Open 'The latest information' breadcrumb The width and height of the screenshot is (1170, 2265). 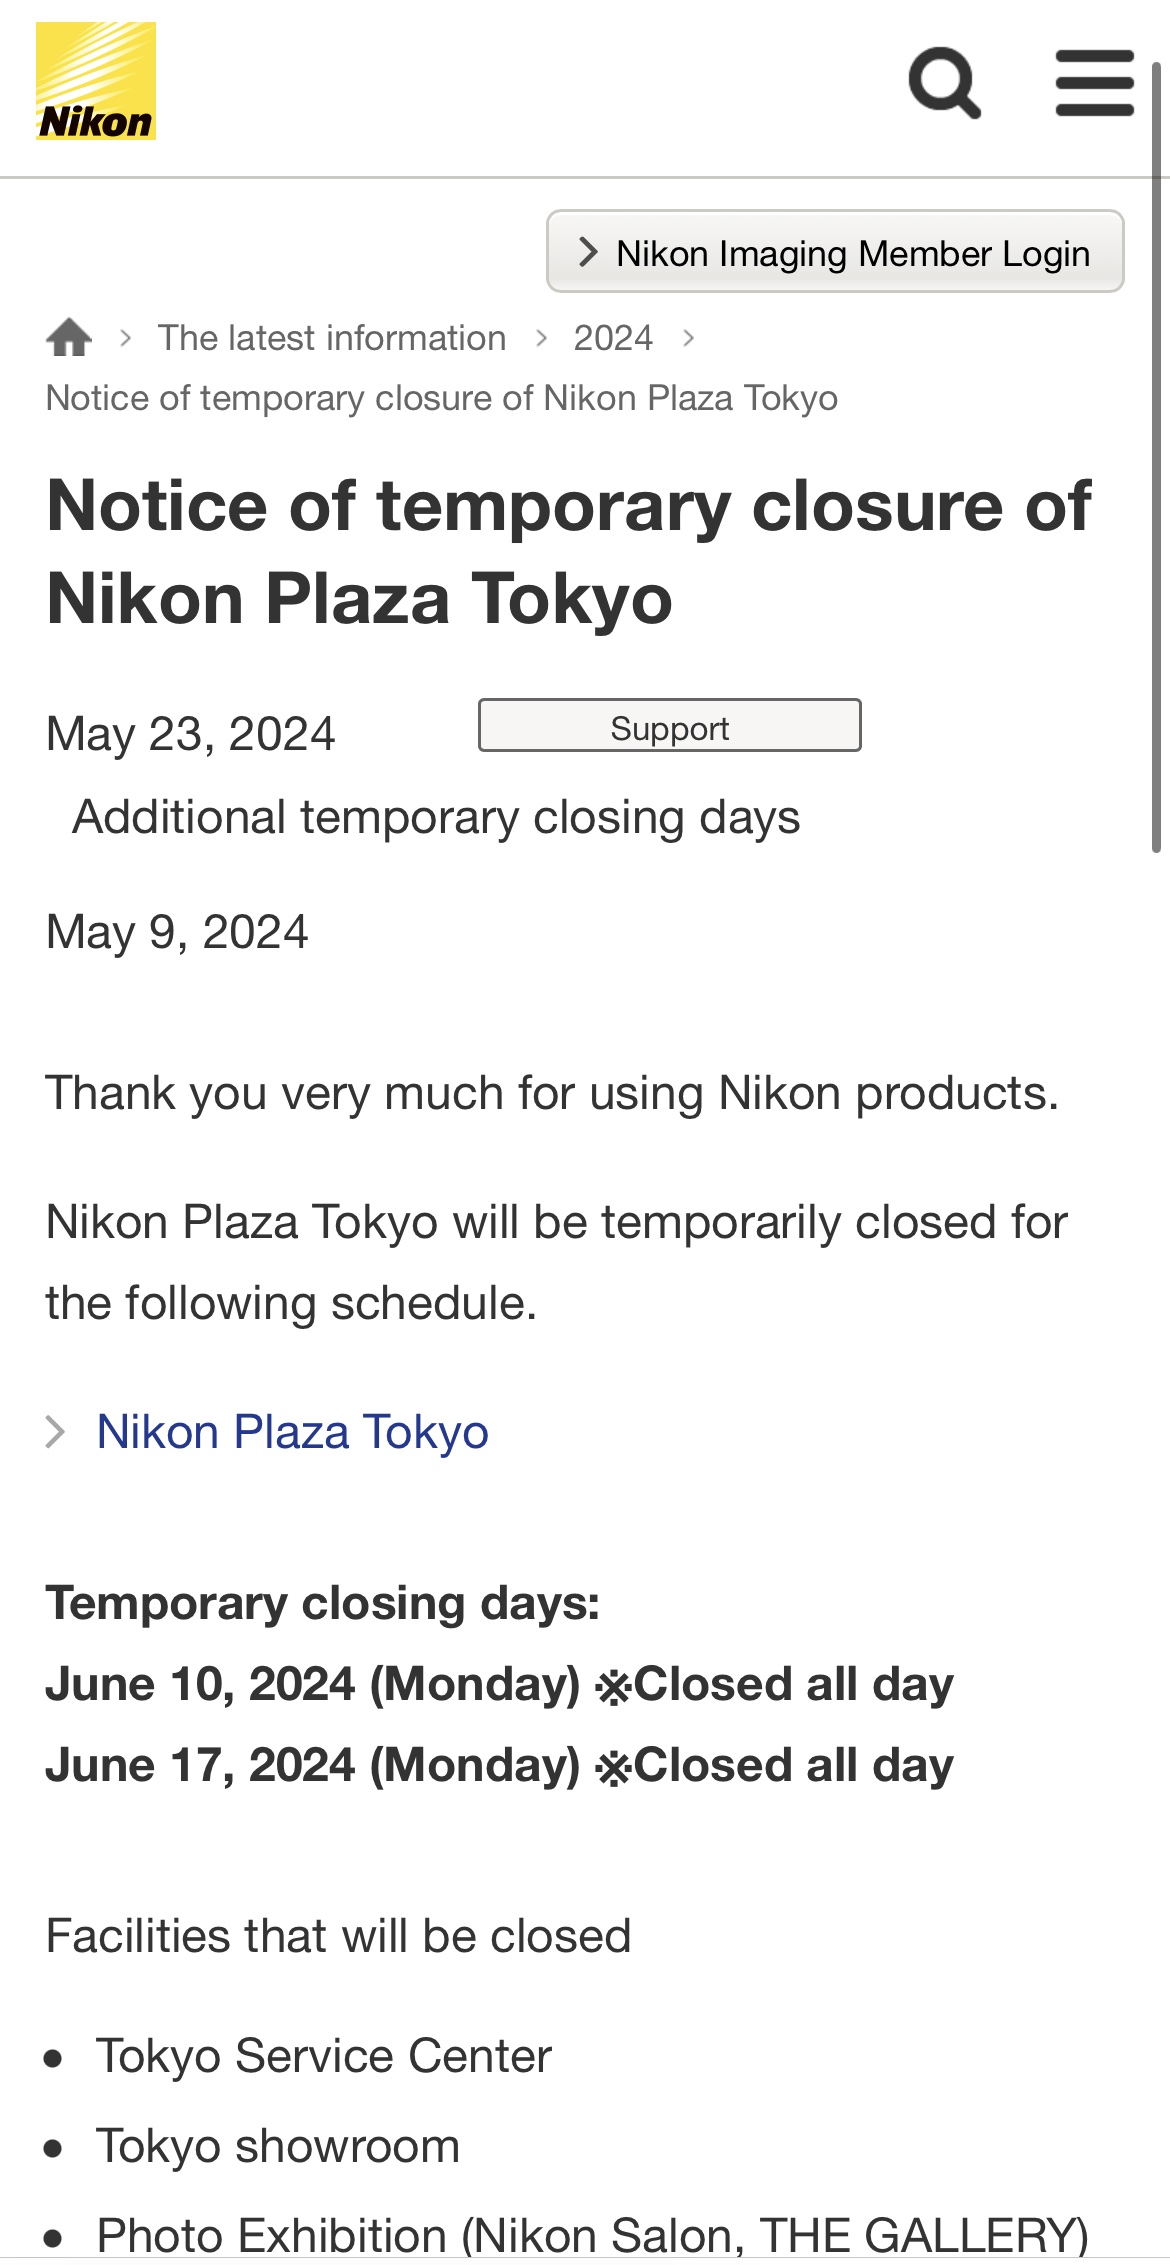332,338
